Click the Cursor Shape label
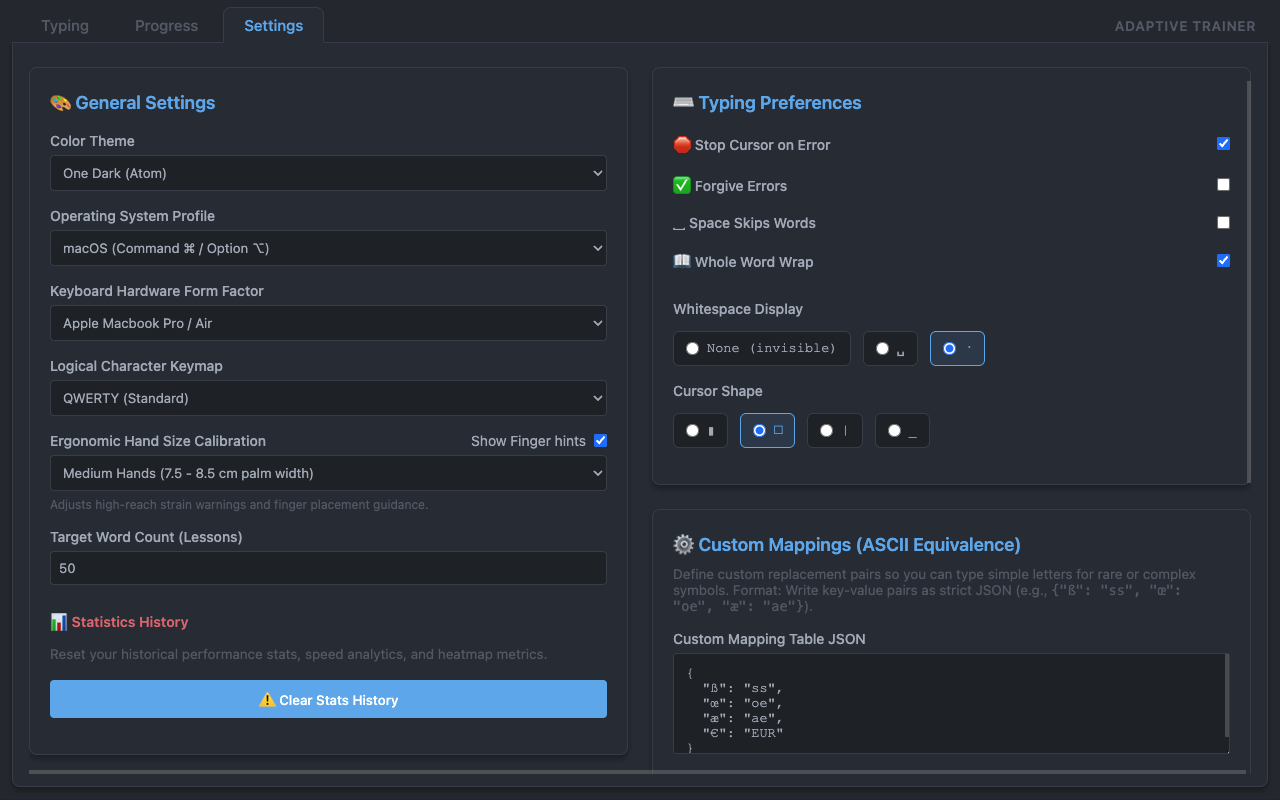1280x800 pixels. [x=718, y=391]
